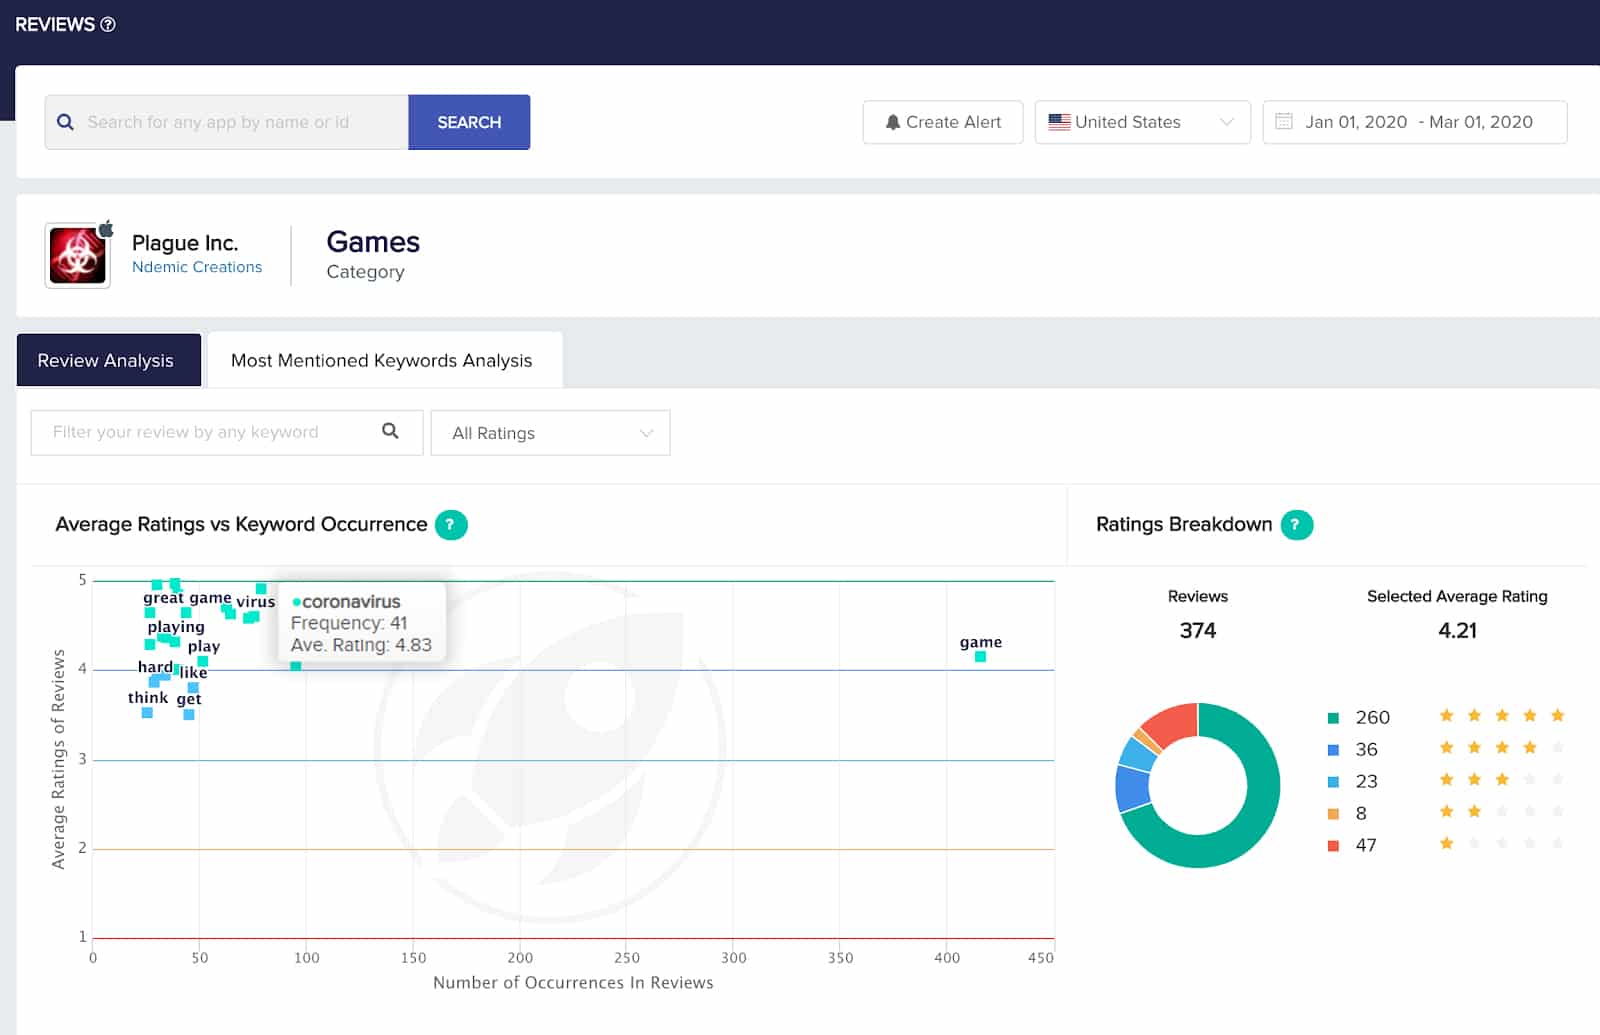This screenshot has width=1600, height=1035.
Task: Open help for Ratings Breakdown
Action: coord(1297,524)
